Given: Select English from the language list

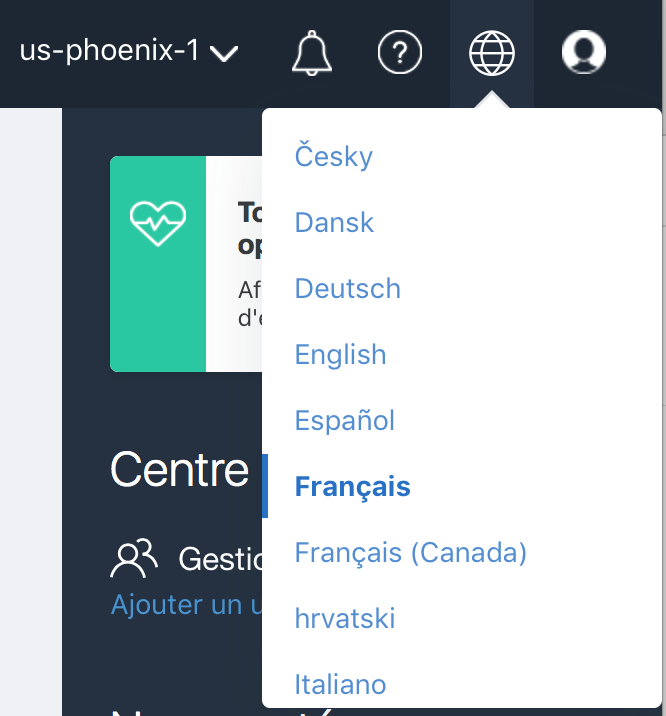Looking at the screenshot, I should tap(340, 355).
